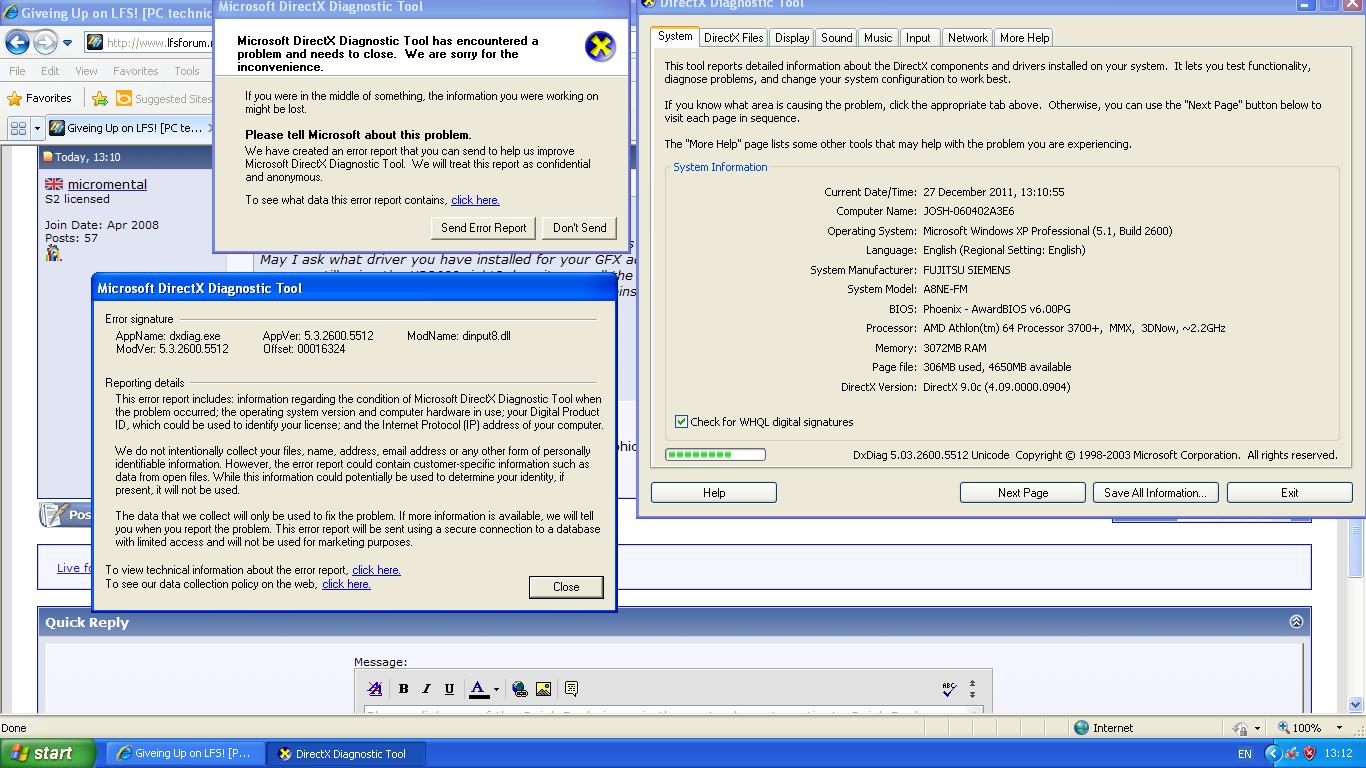Open the Suggested Sites Bing icon
1366x768 pixels.
[x=124, y=98]
